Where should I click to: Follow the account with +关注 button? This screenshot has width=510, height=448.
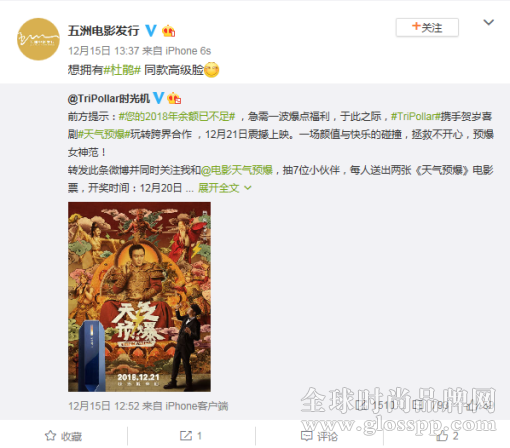(427, 27)
